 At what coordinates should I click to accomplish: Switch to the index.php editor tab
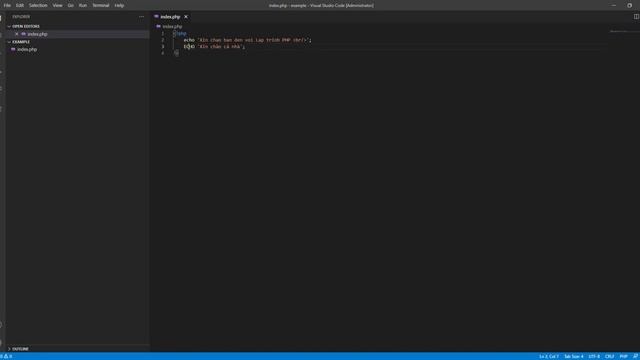[170, 17]
